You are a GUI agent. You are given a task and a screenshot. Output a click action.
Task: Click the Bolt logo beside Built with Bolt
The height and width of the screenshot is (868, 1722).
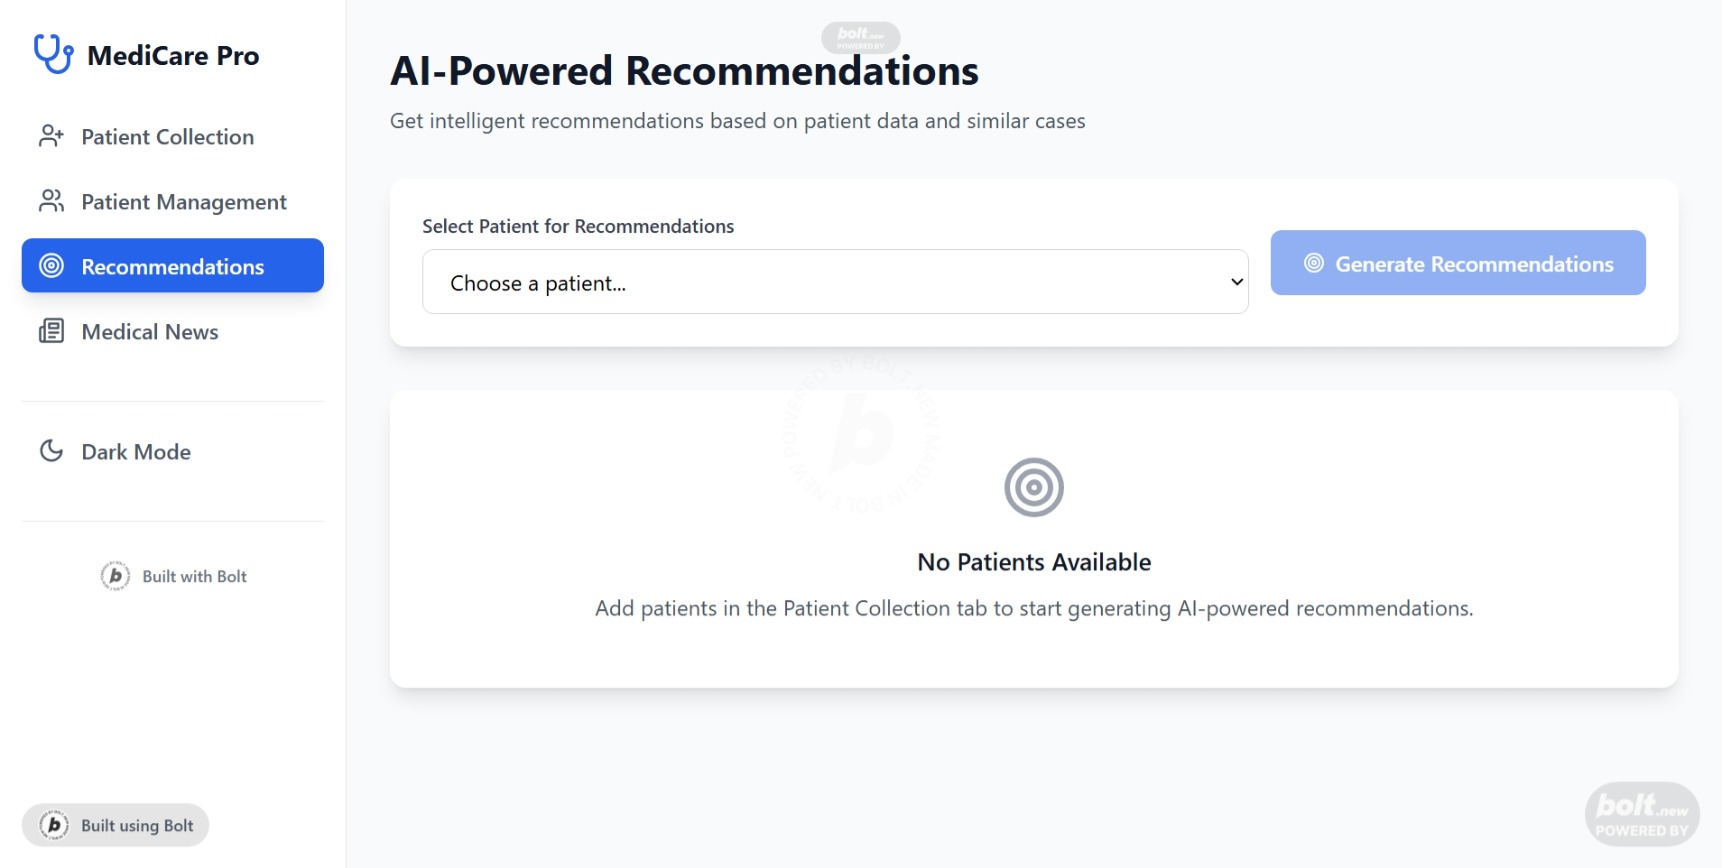point(115,576)
